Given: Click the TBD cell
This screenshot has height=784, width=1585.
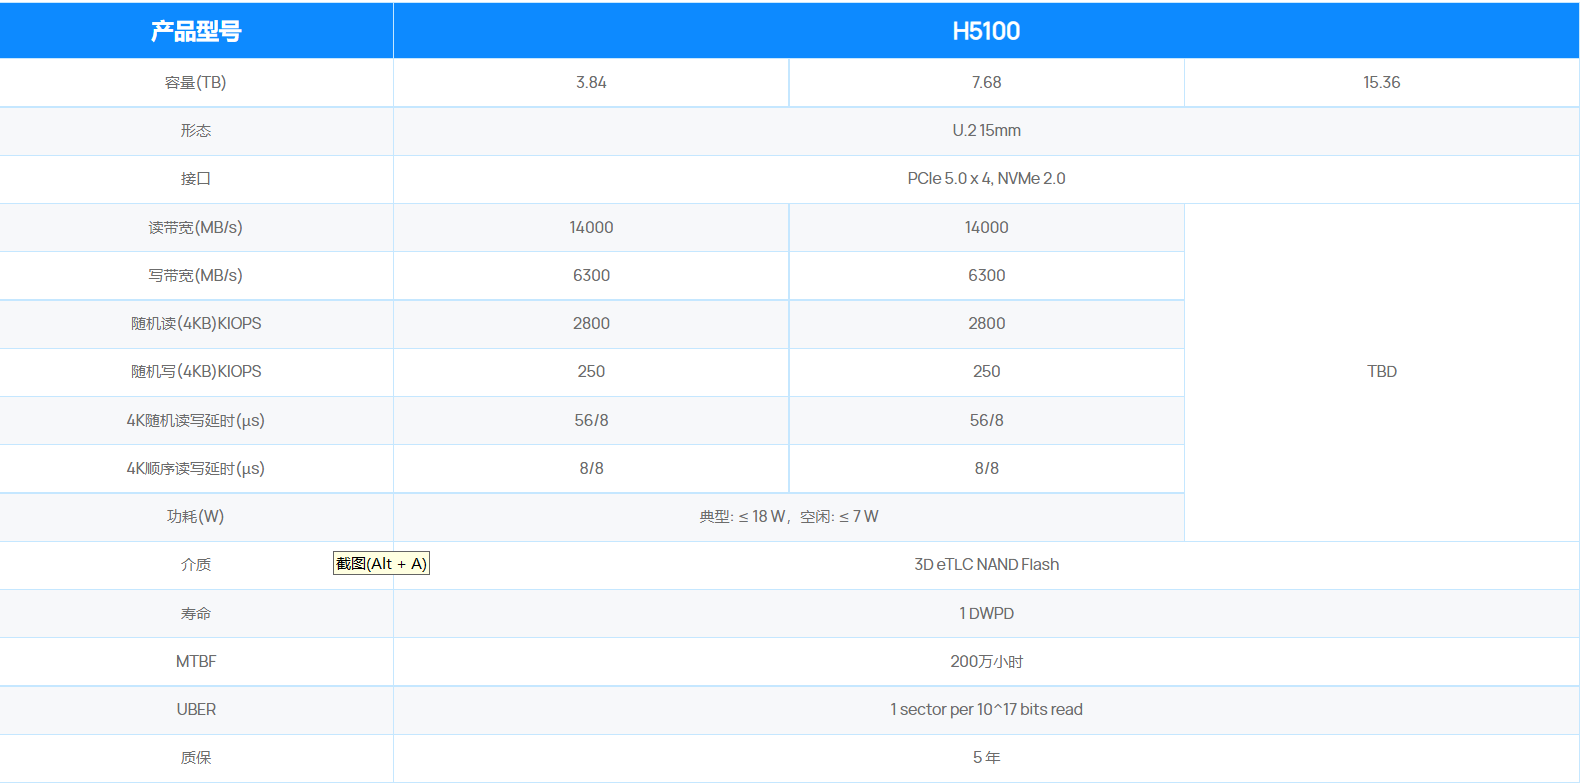Looking at the screenshot, I should 1381,372.
